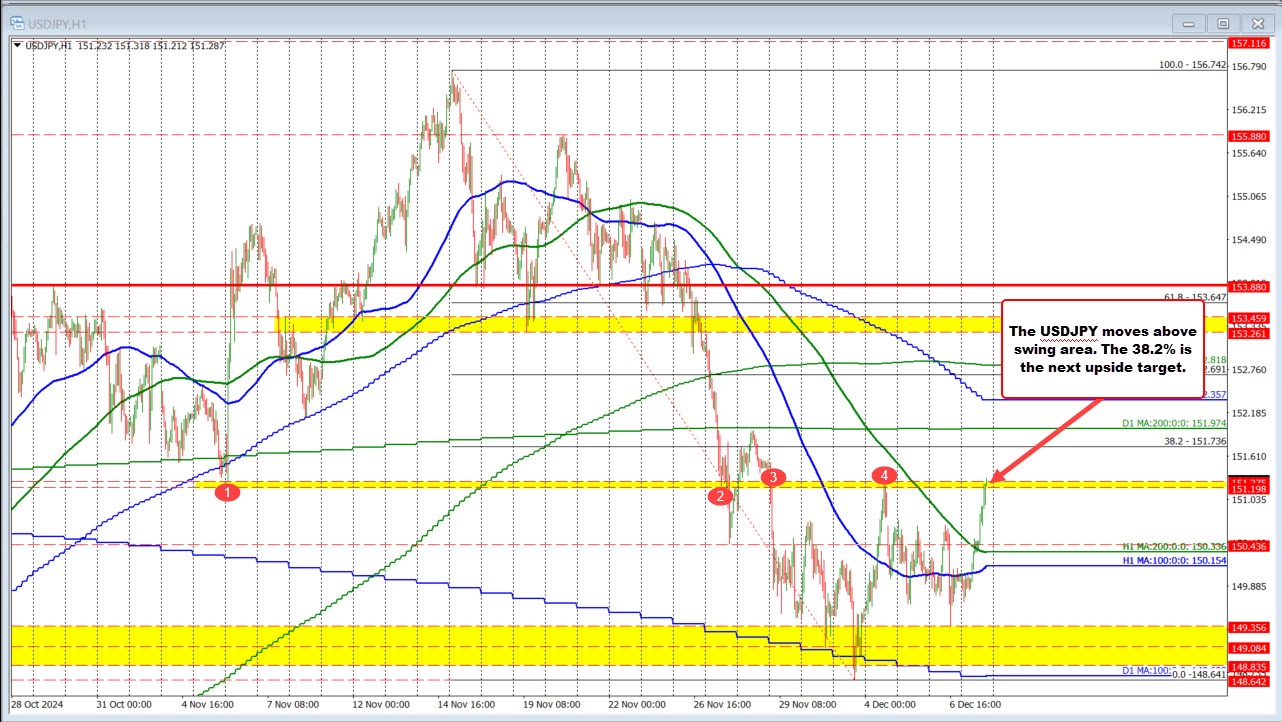This screenshot has height=722, width=1282.
Task: Select the annotation box about the 38.2% target
Action: click(x=1103, y=349)
